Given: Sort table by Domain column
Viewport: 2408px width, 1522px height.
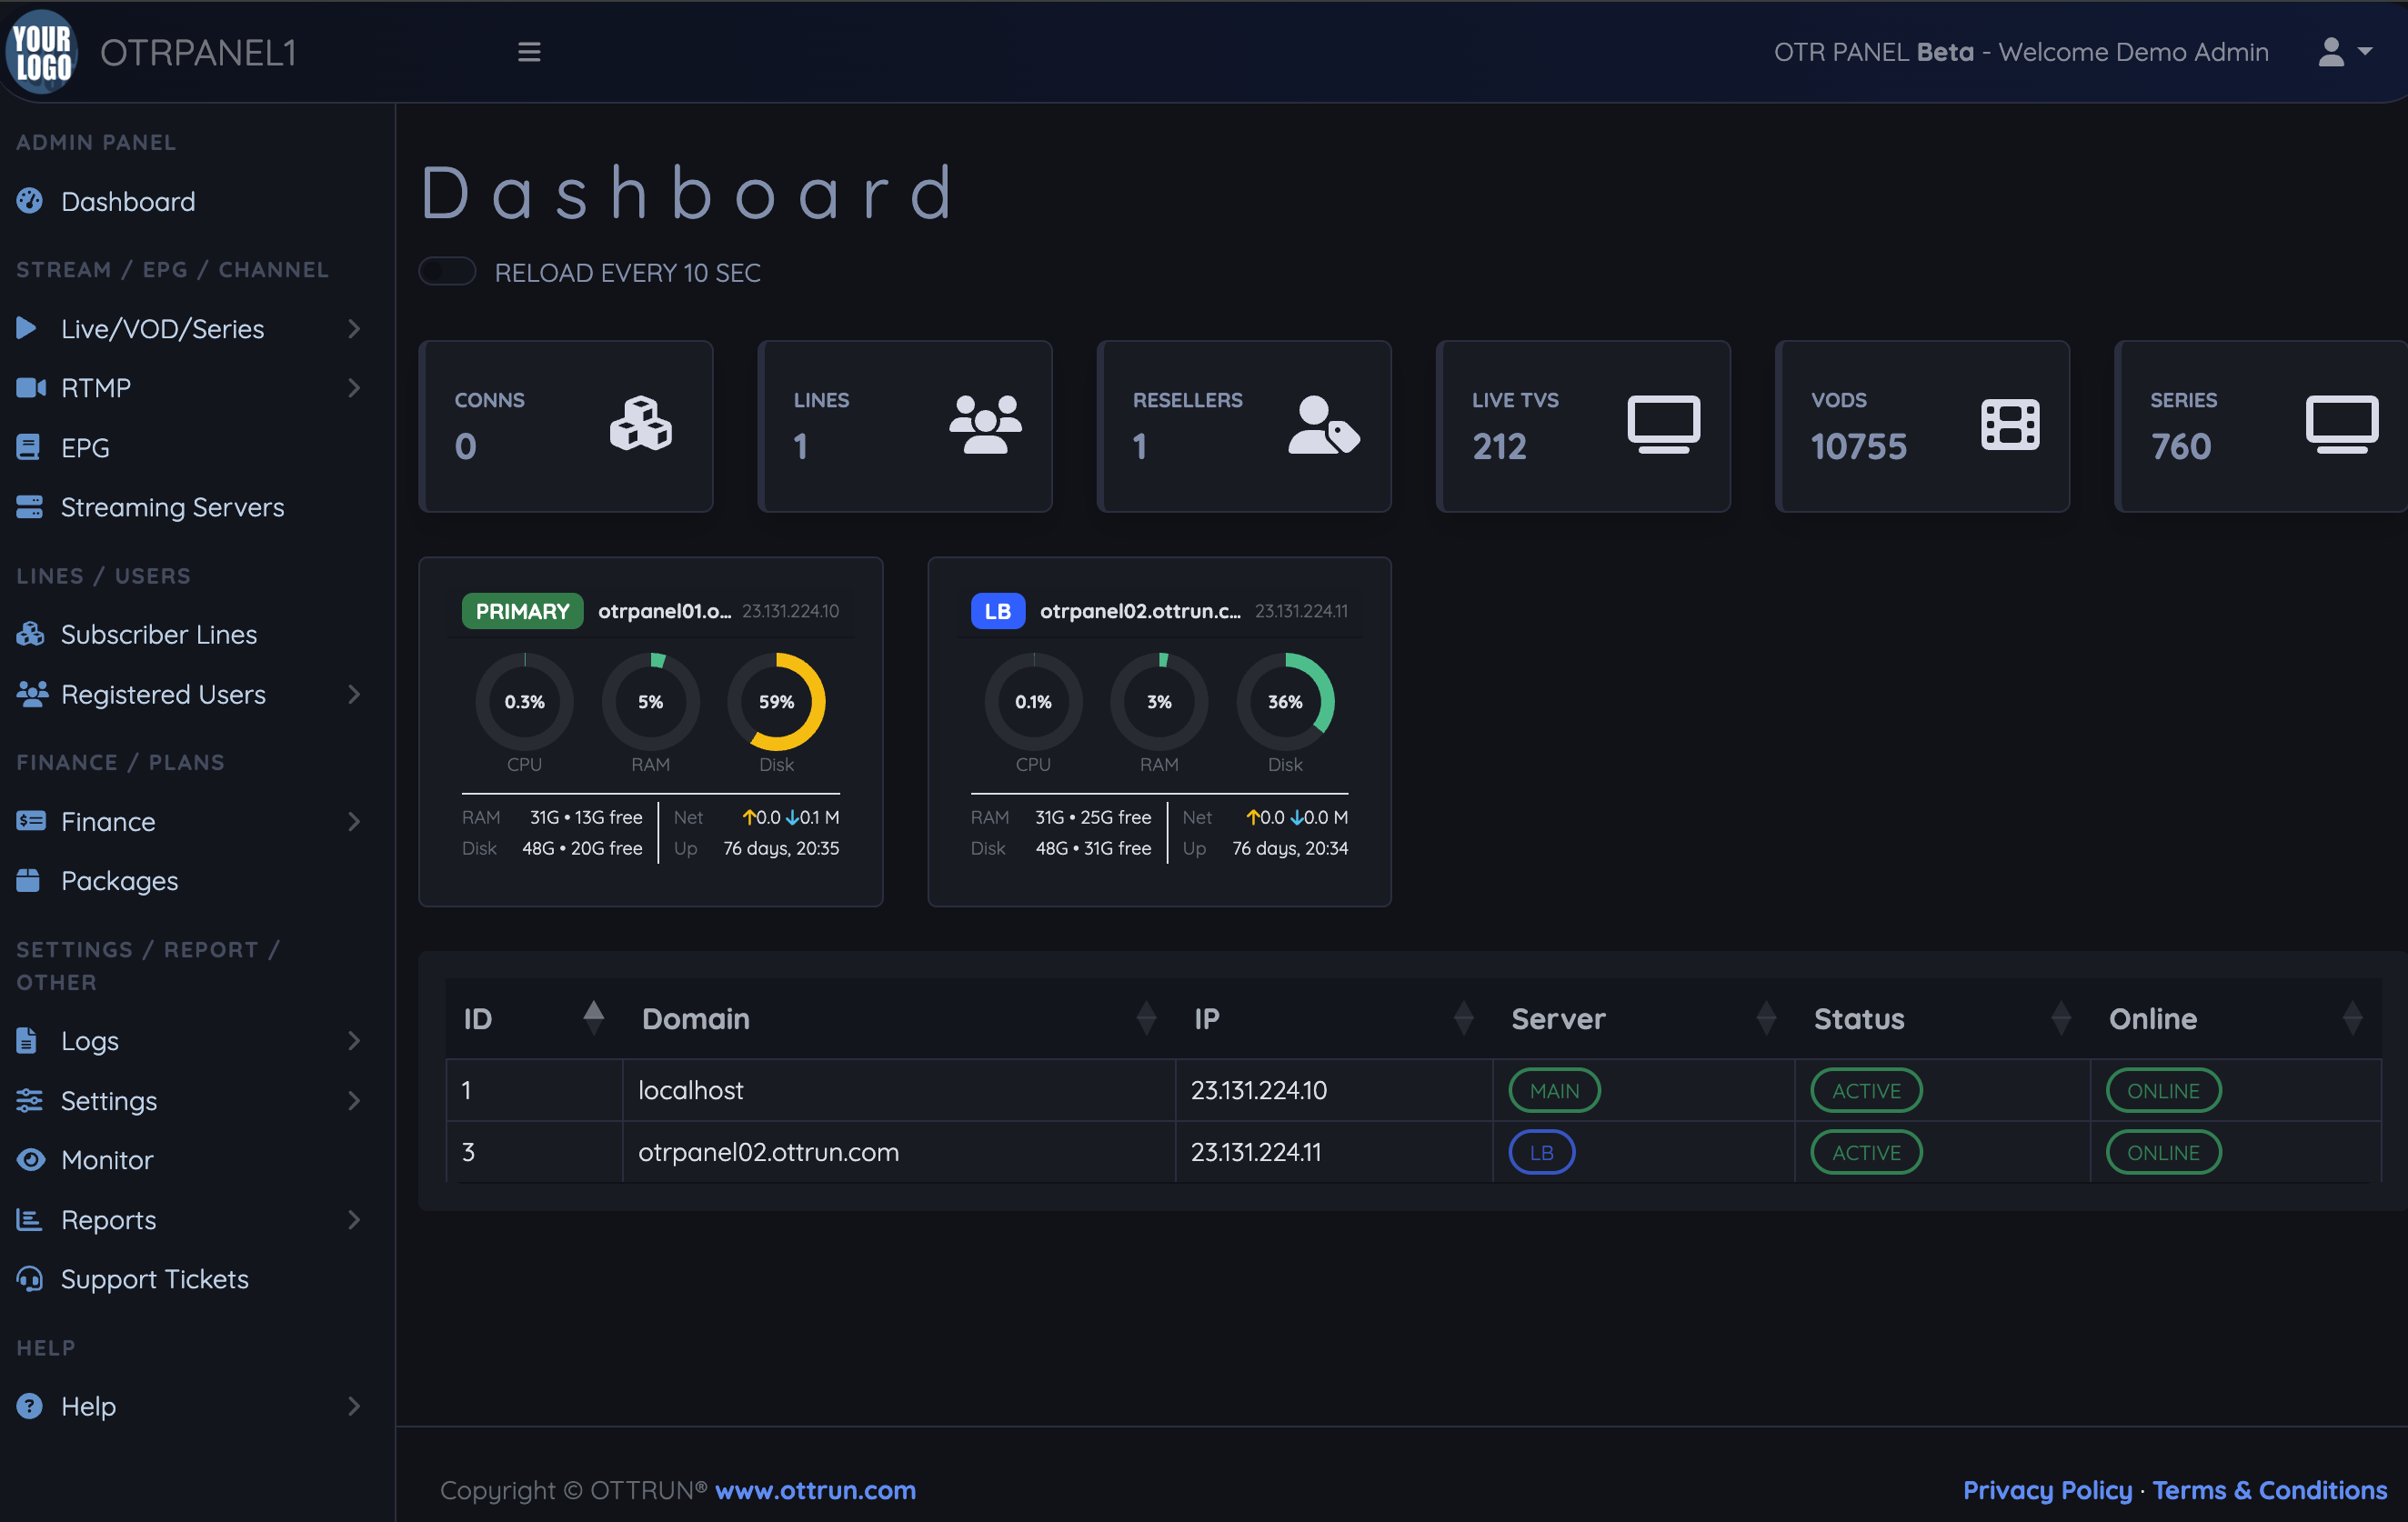Looking at the screenshot, I should pyautogui.click(x=899, y=1018).
